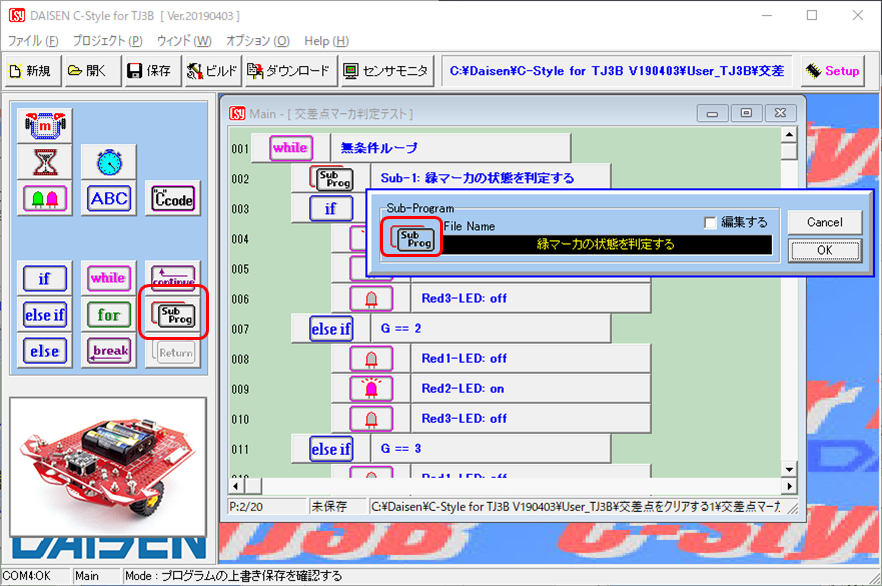Viewport: 882px width, 586px height.
Task: Select the LED icon on line 010
Action: tap(371, 419)
